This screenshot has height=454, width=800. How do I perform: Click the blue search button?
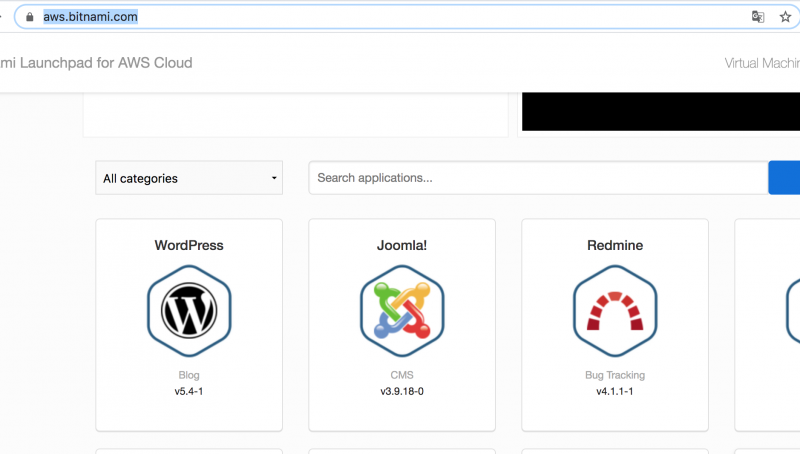(x=784, y=178)
